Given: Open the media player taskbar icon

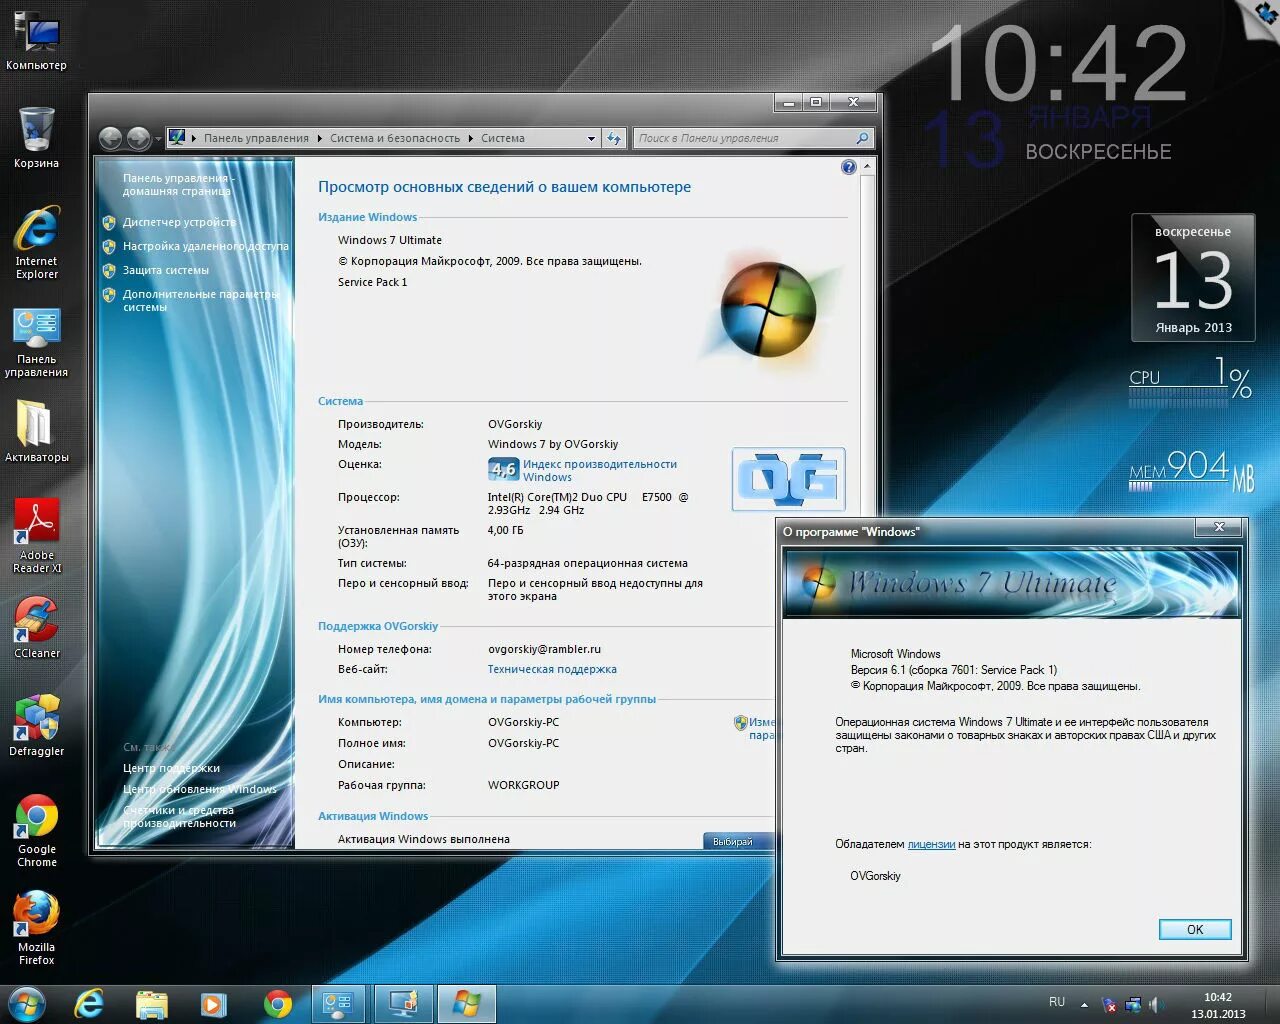Looking at the screenshot, I should (x=213, y=1003).
